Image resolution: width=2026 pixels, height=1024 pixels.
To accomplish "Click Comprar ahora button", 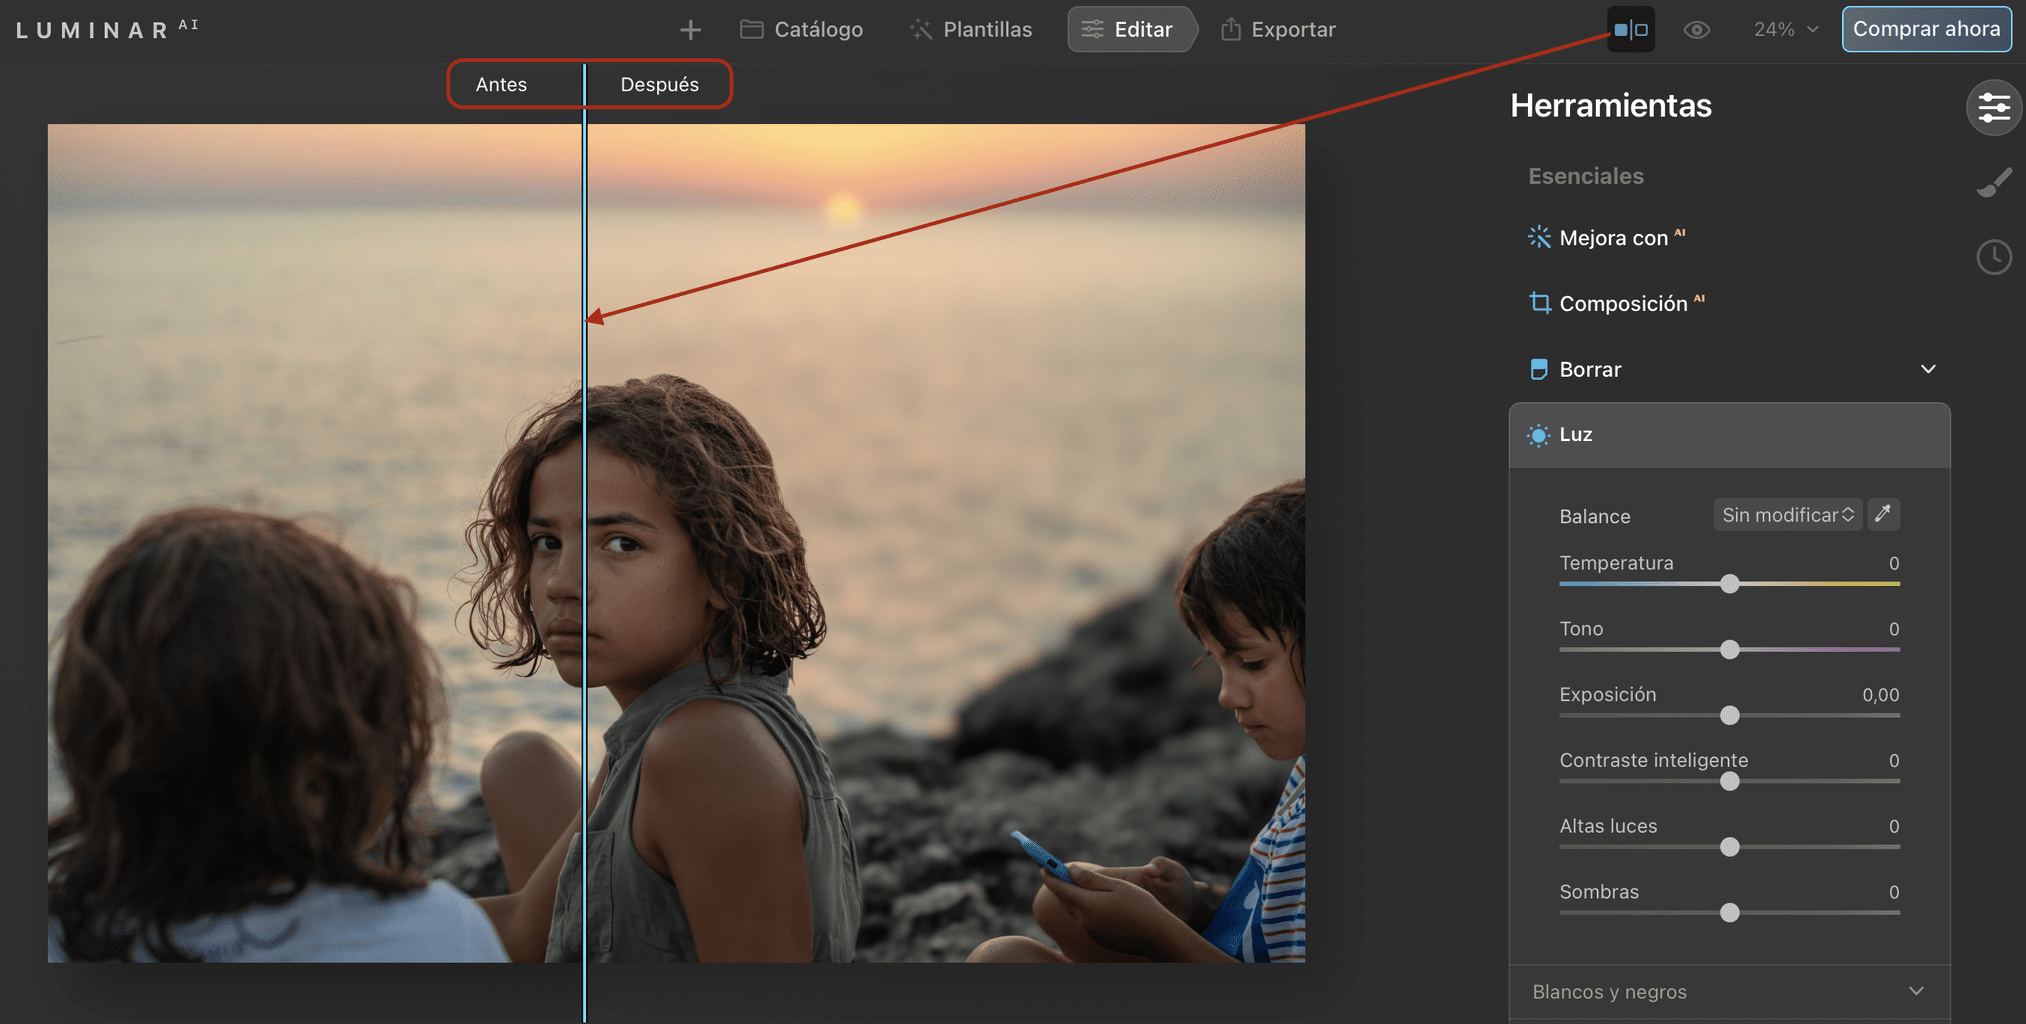I will click(1926, 29).
